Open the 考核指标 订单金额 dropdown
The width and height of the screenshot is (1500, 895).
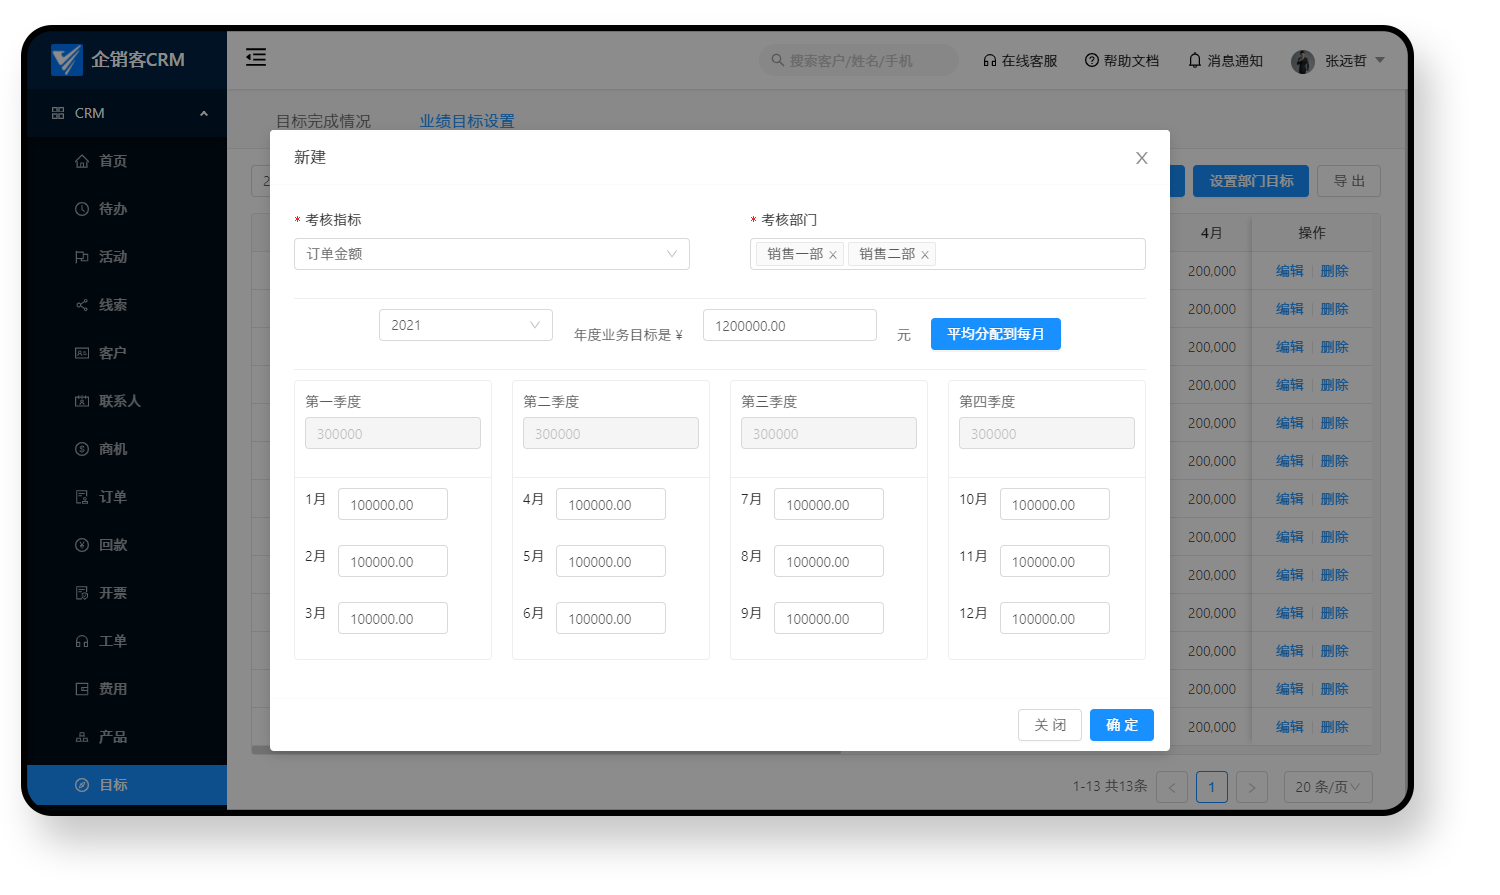[x=491, y=254]
